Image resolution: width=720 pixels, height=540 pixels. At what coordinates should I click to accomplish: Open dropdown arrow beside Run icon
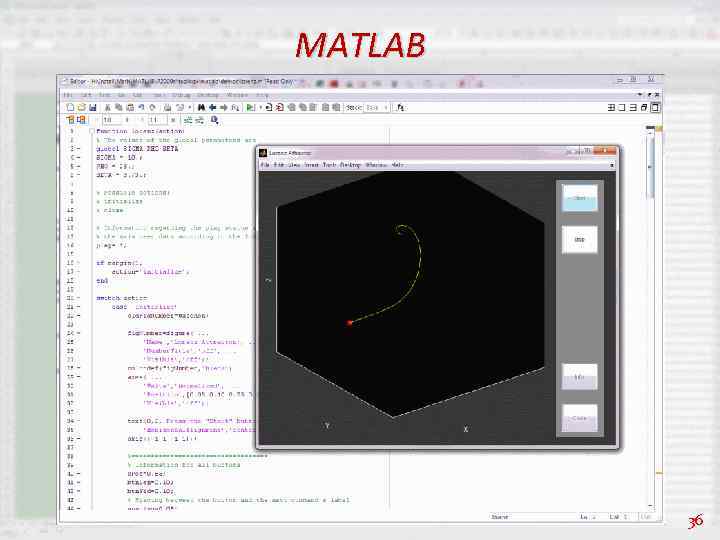coord(260,107)
